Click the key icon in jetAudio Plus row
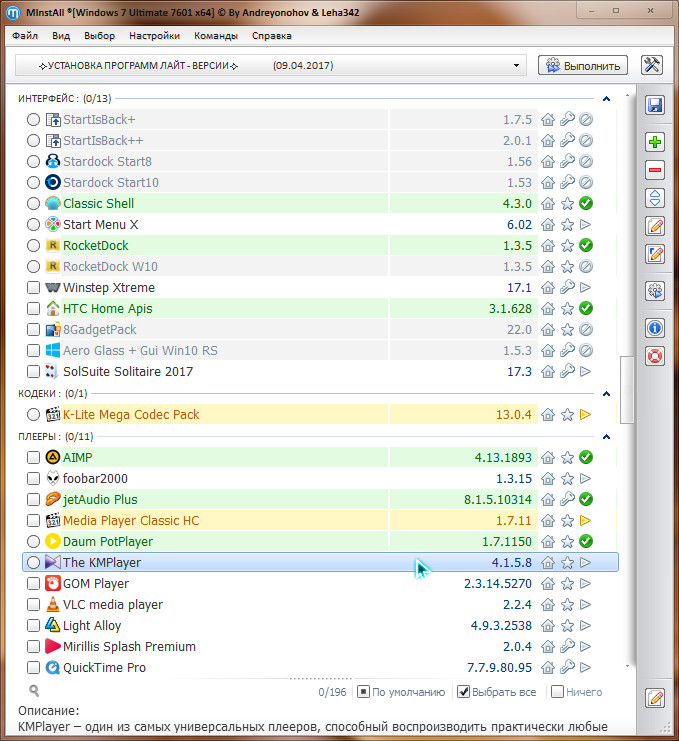 pos(567,499)
